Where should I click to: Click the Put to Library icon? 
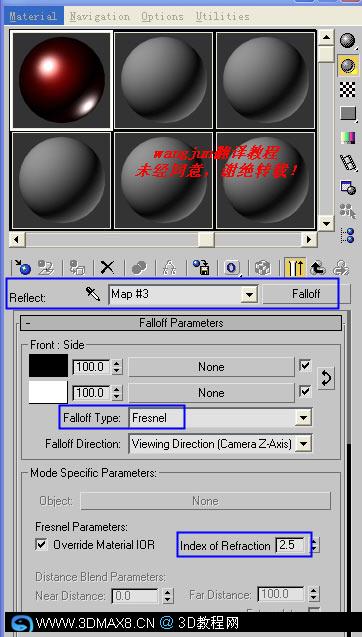click(201, 268)
